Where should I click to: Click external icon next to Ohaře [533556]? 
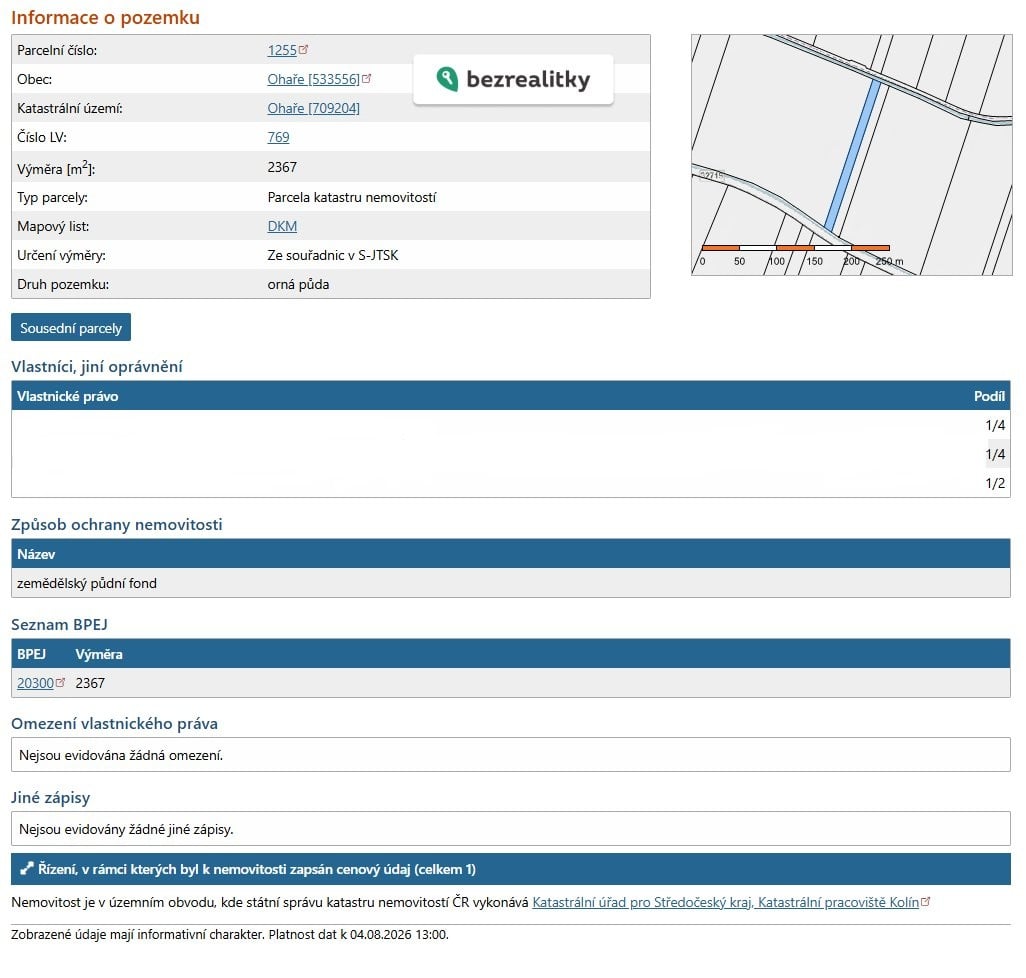click(366, 78)
